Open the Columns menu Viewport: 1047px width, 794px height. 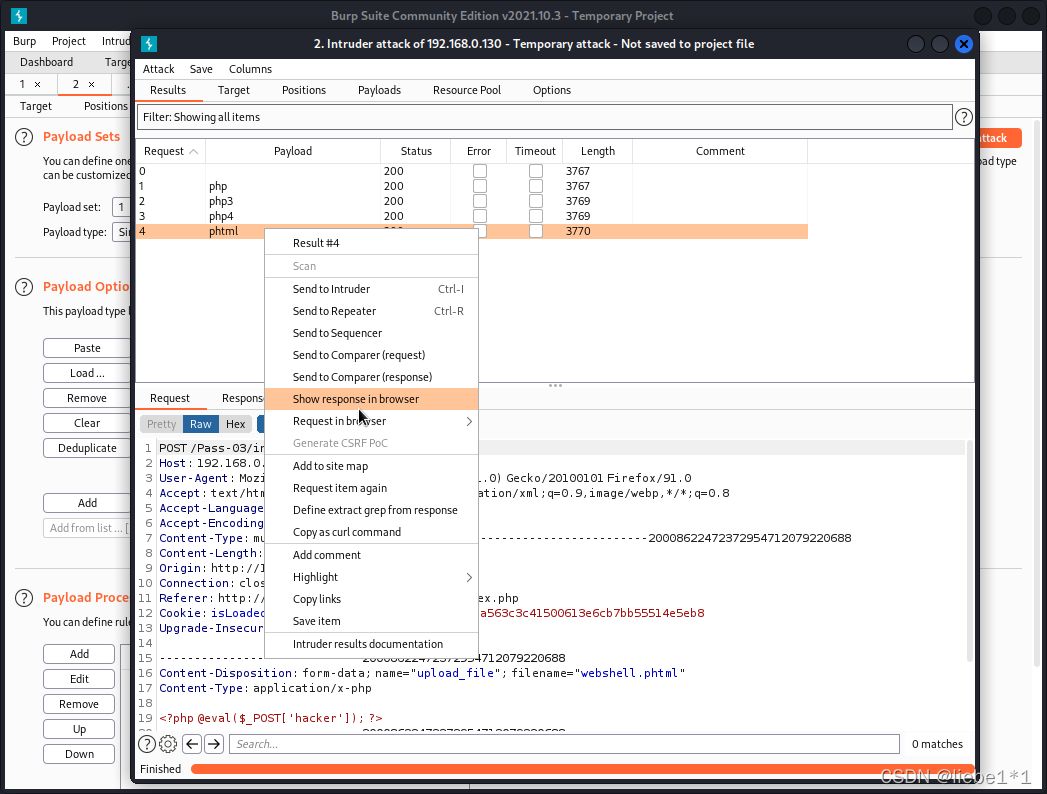(x=250, y=69)
